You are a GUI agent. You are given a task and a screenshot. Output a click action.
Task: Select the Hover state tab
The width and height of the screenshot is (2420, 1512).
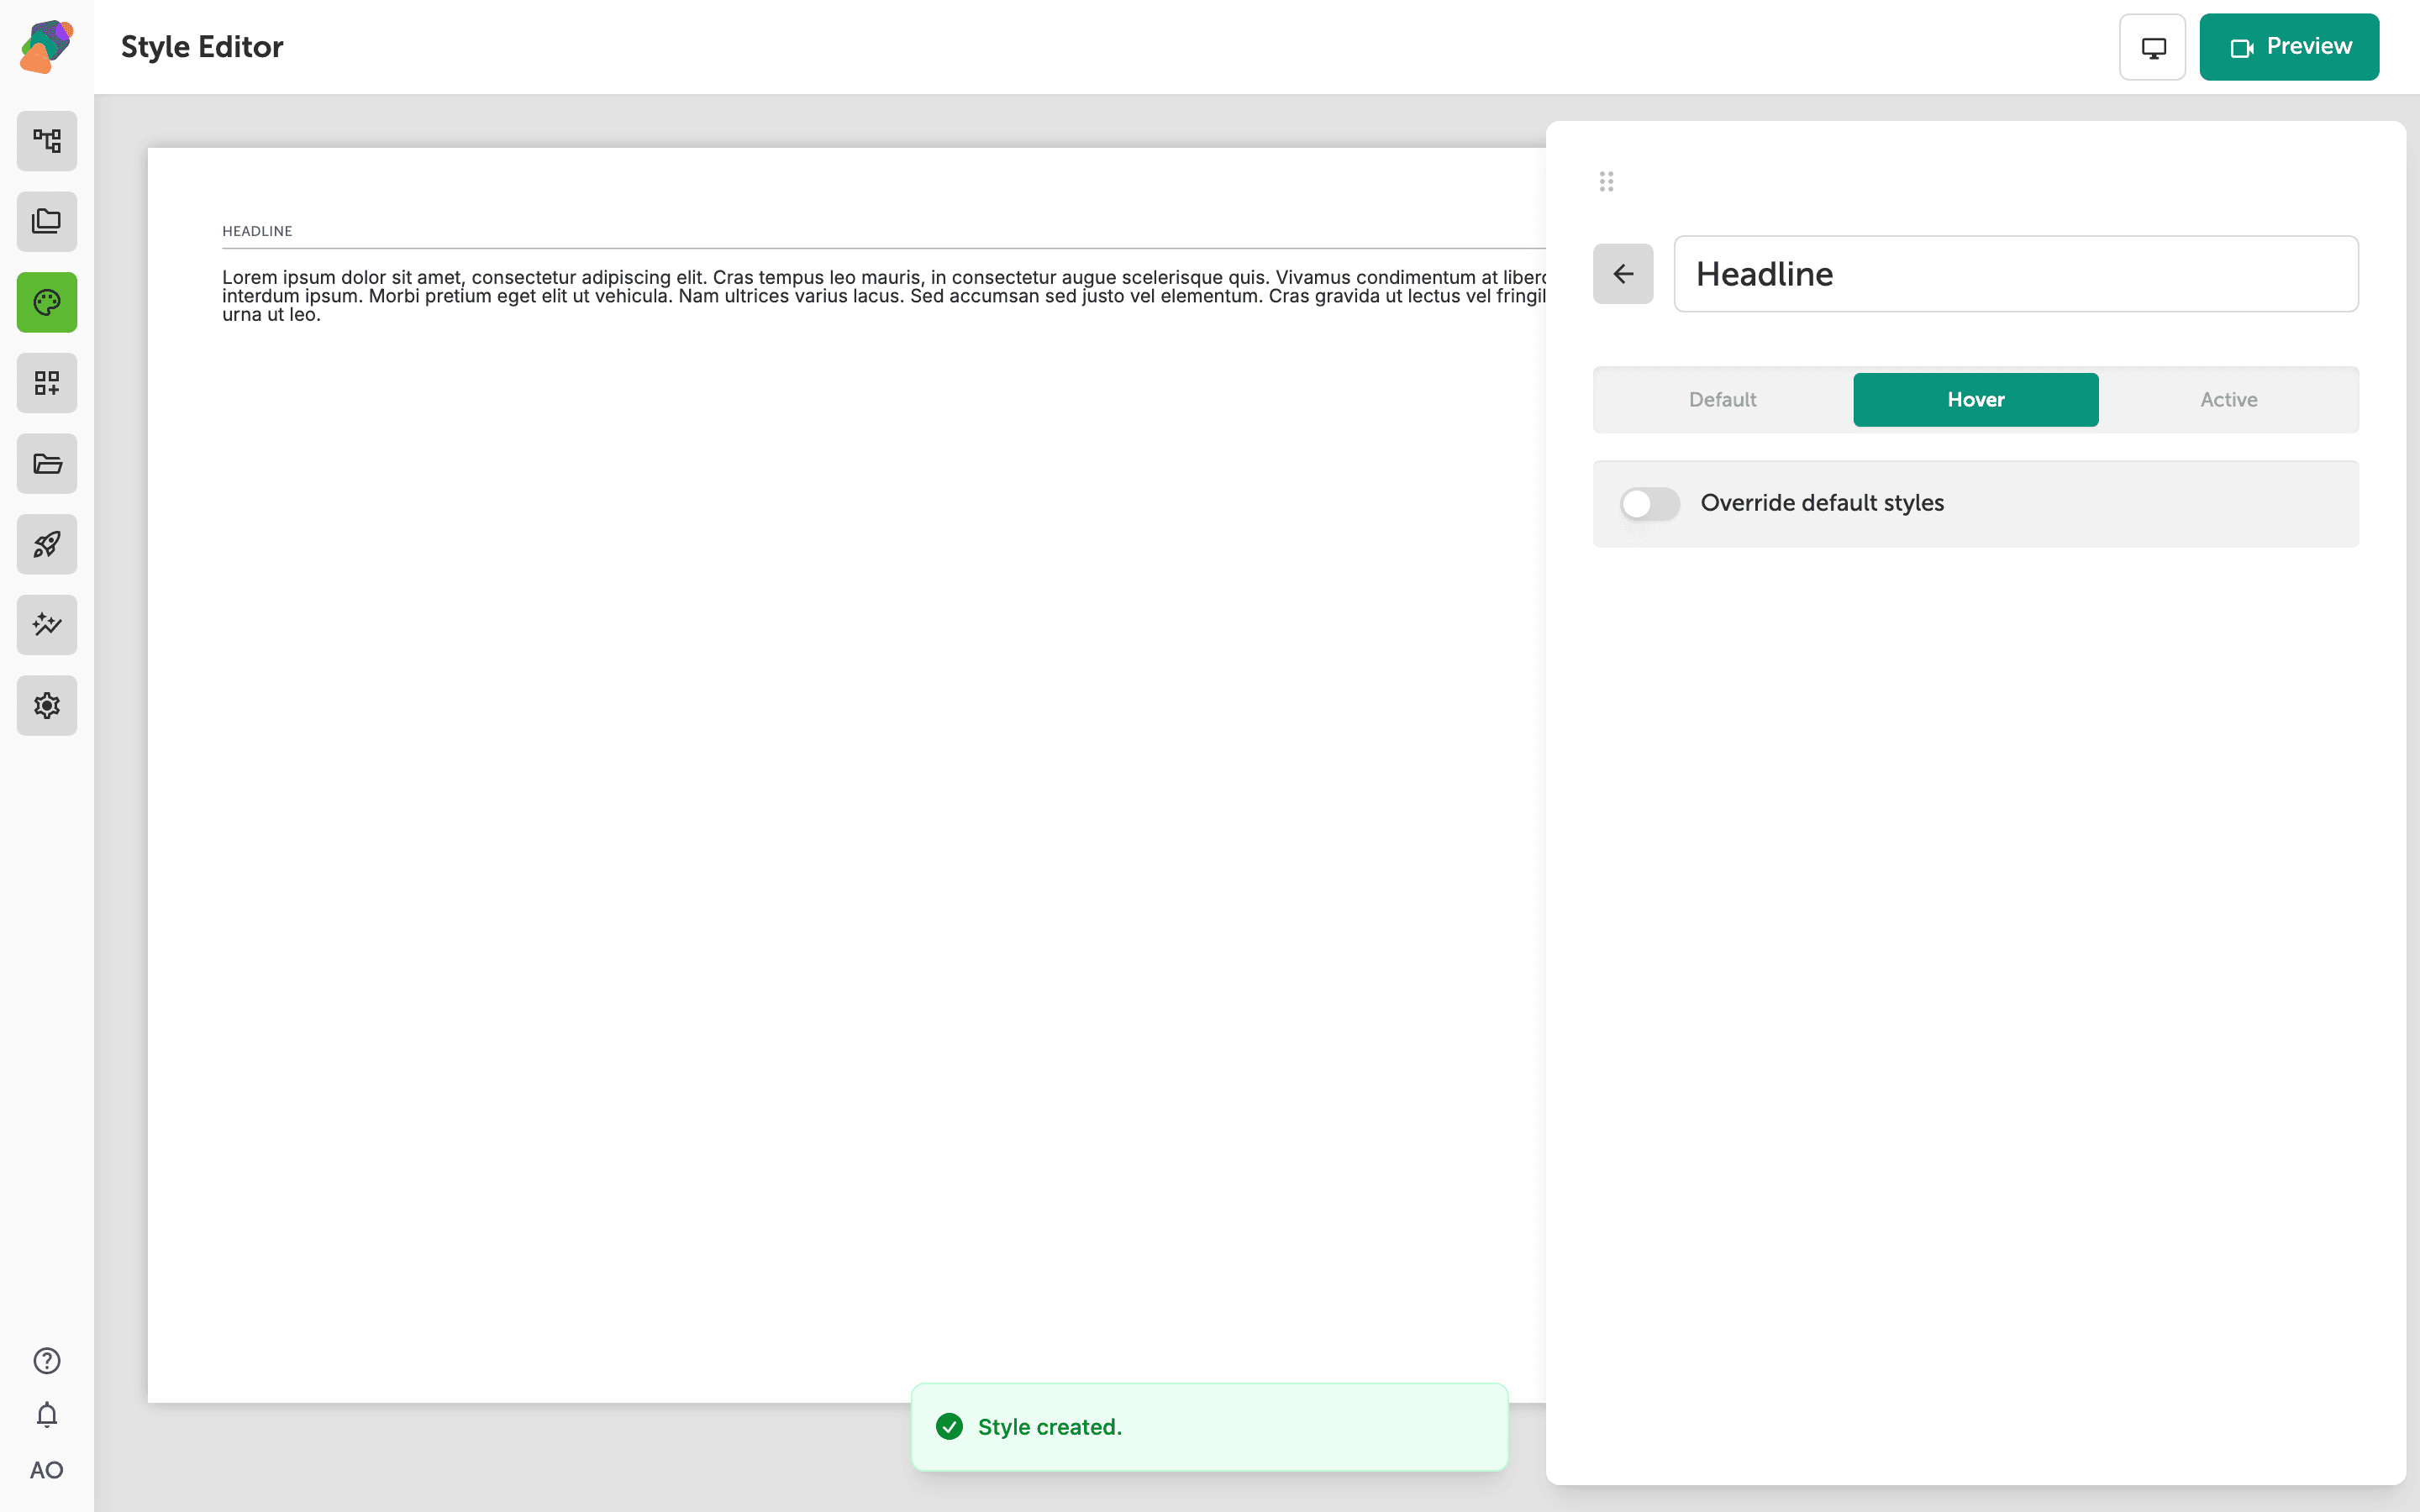(x=1976, y=400)
